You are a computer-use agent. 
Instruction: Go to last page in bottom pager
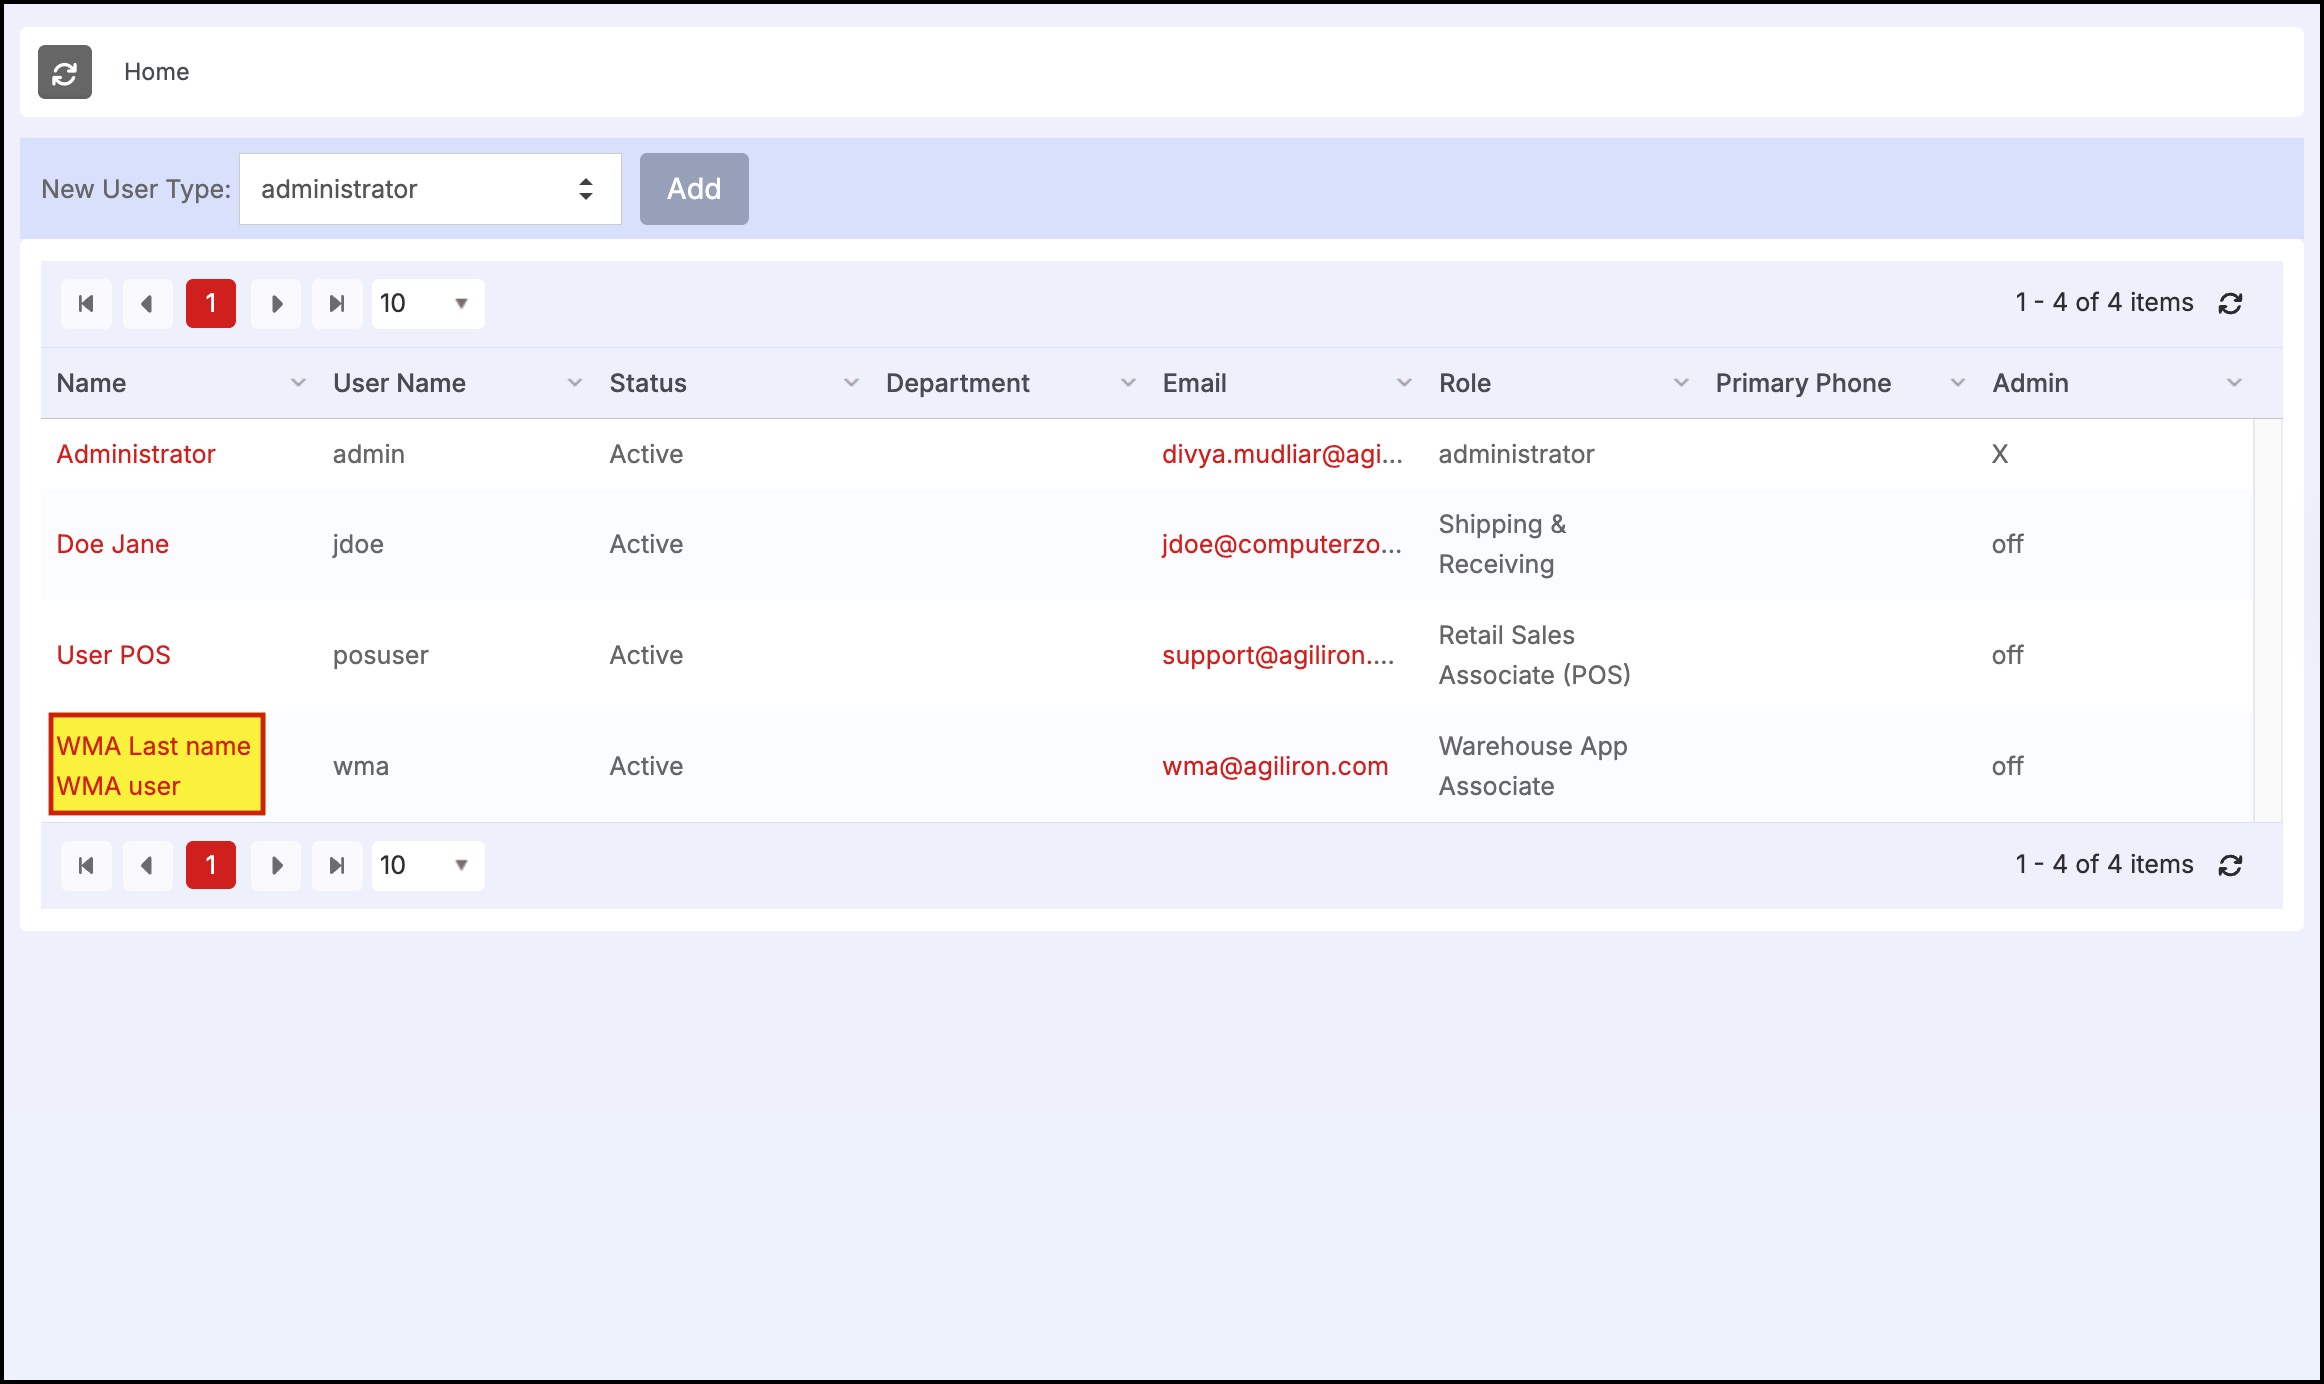337,866
